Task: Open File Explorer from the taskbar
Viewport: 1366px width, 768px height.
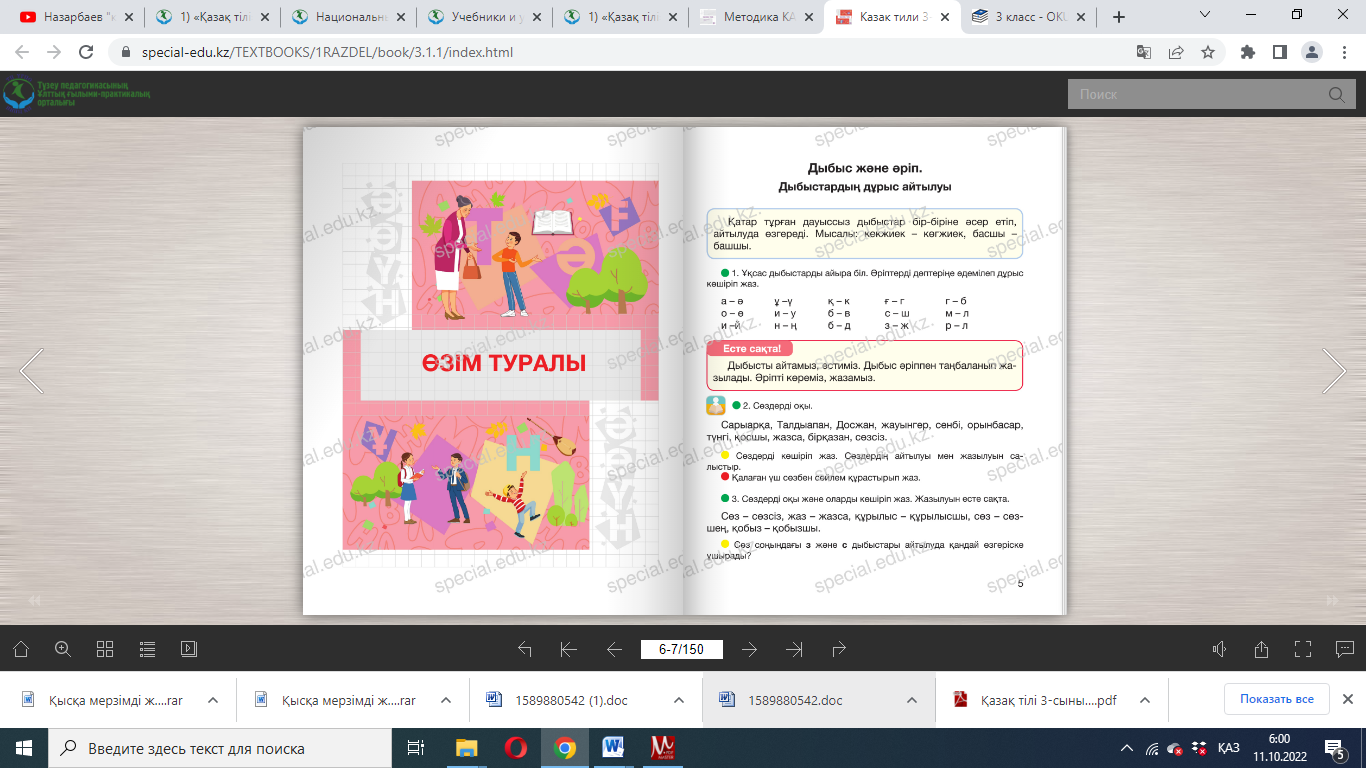Action: [466, 748]
